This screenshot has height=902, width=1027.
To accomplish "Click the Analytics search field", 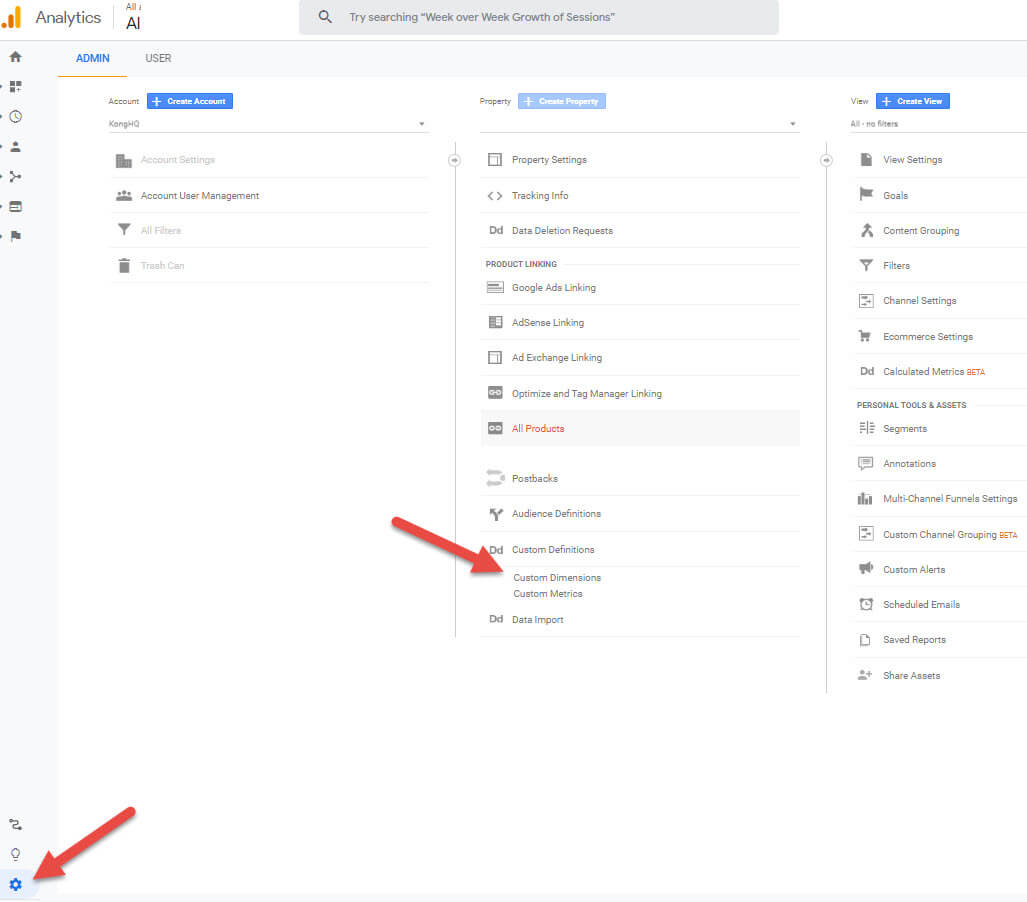I will 539,17.
